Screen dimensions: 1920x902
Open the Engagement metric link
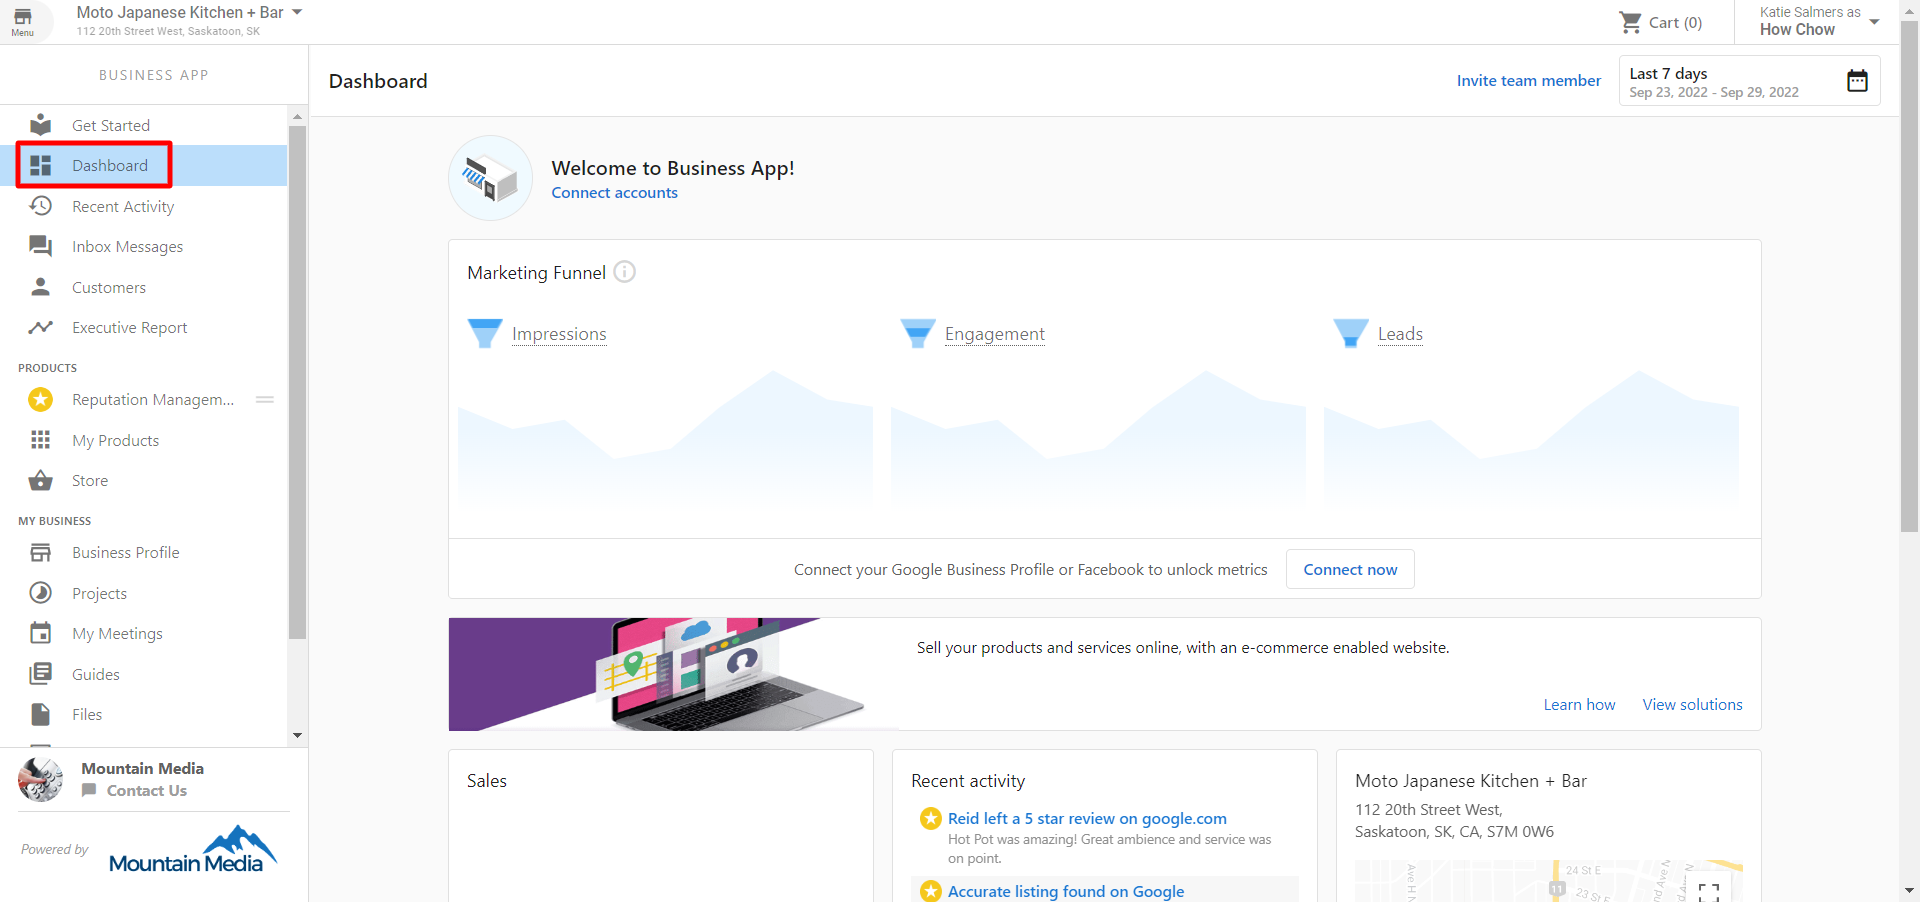pos(995,334)
